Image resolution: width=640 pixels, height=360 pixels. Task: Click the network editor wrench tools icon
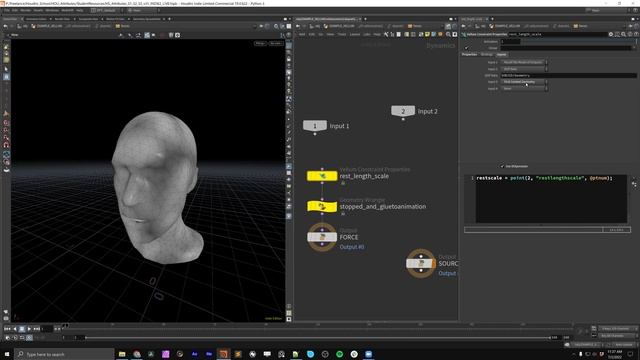[x=386, y=34]
